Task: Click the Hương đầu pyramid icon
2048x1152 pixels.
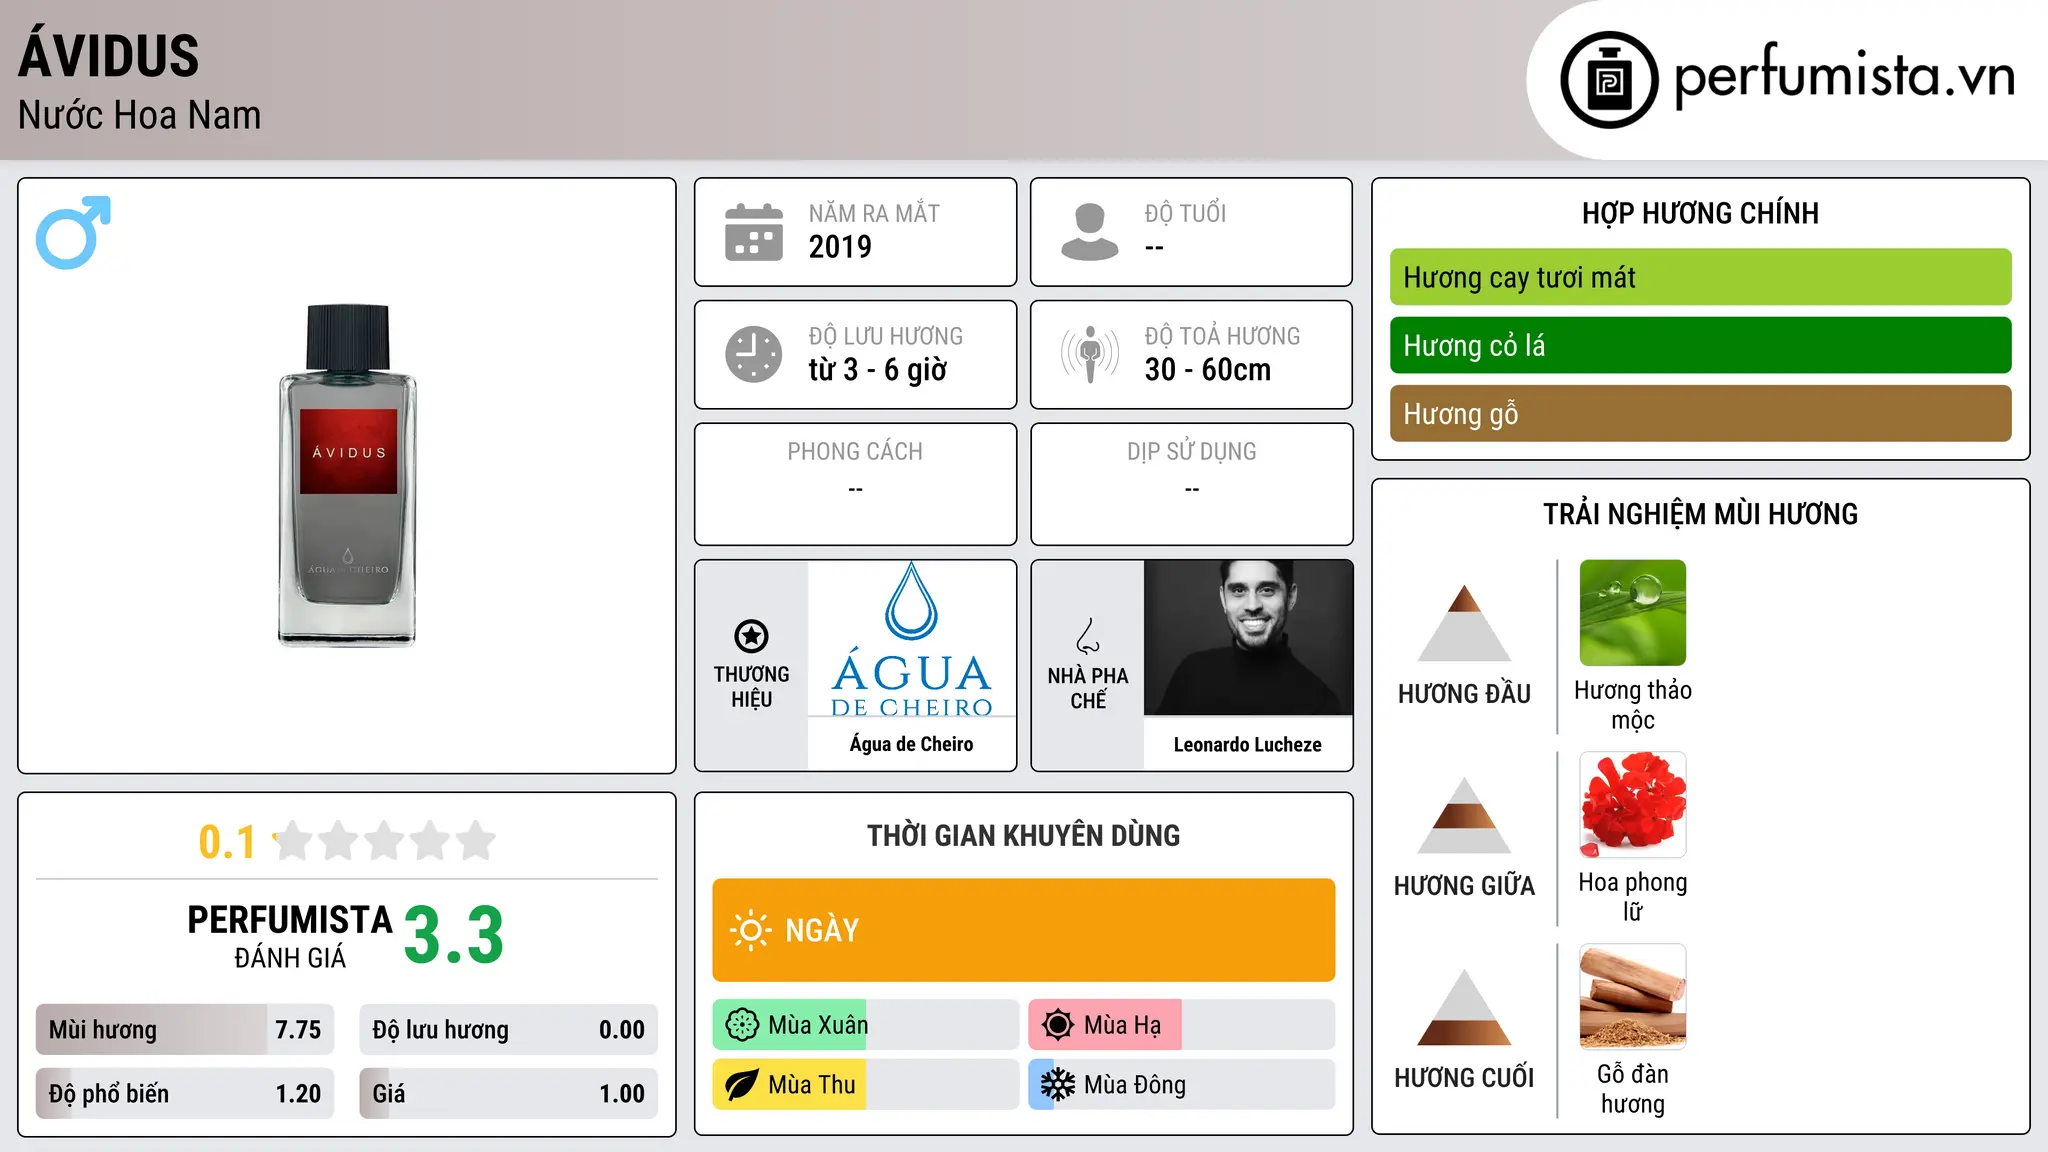Action: pos(1464,623)
